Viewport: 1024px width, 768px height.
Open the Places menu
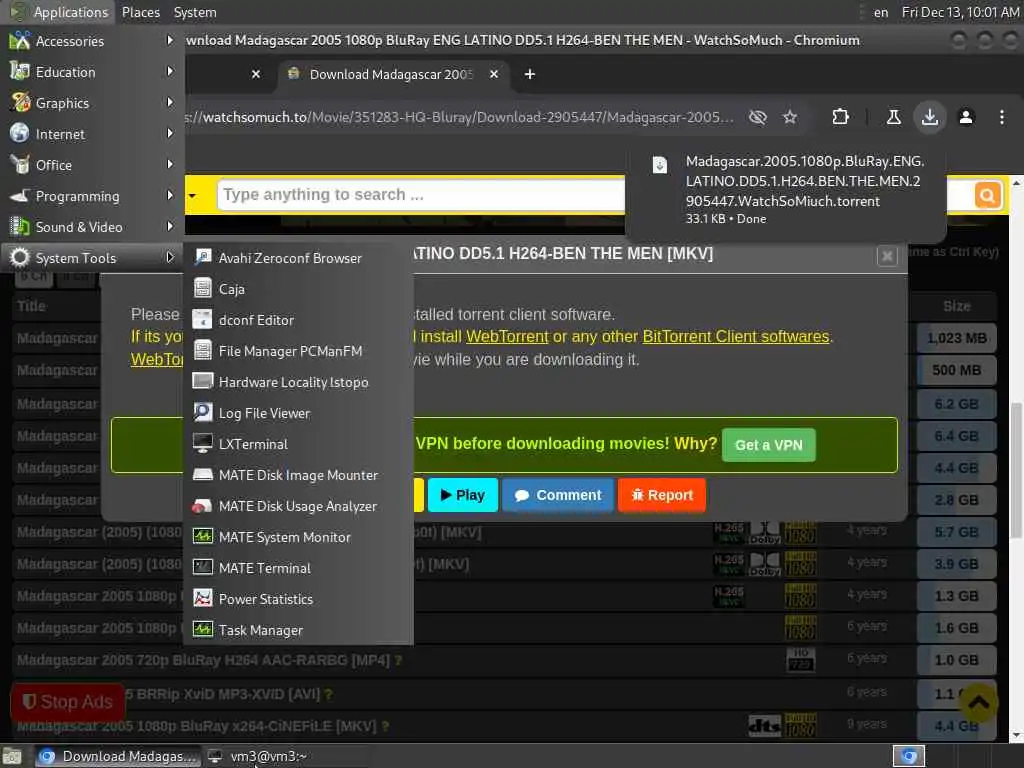pyautogui.click(x=140, y=12)
